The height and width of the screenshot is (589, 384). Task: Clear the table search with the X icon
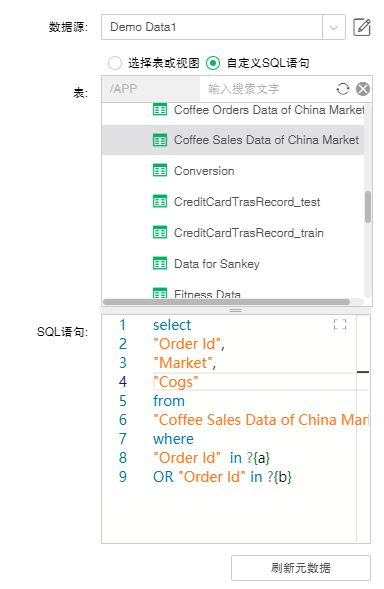(363, 89)
